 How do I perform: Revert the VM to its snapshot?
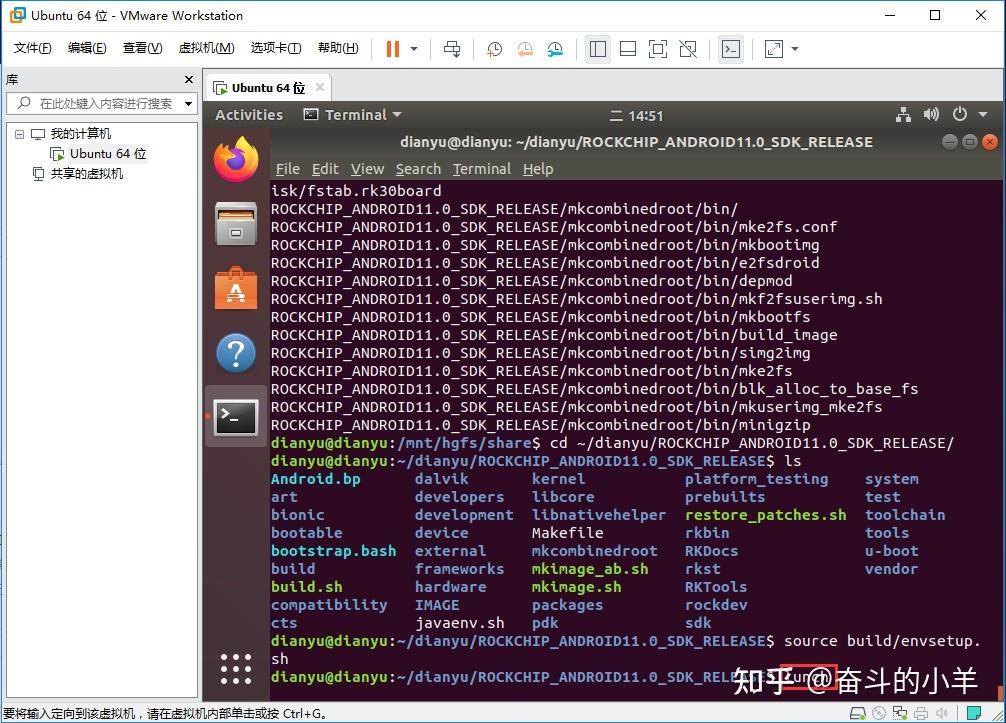525,48
